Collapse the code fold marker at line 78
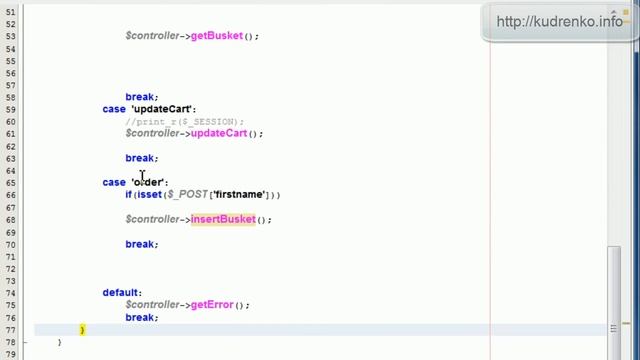The image size is (640, 360). click(x=25, y=342)
